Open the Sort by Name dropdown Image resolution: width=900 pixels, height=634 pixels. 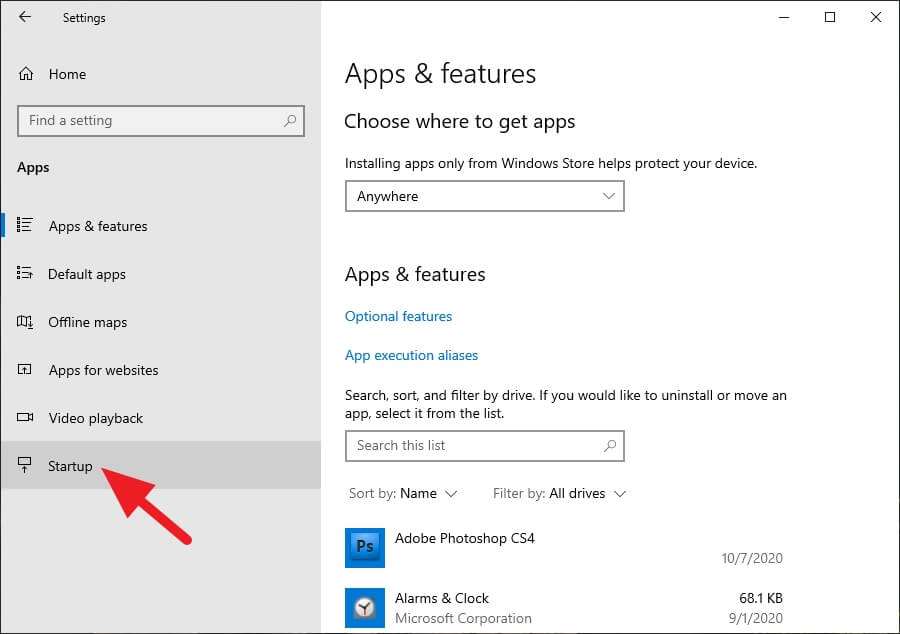pyautogui.click(x=404, y=493)
